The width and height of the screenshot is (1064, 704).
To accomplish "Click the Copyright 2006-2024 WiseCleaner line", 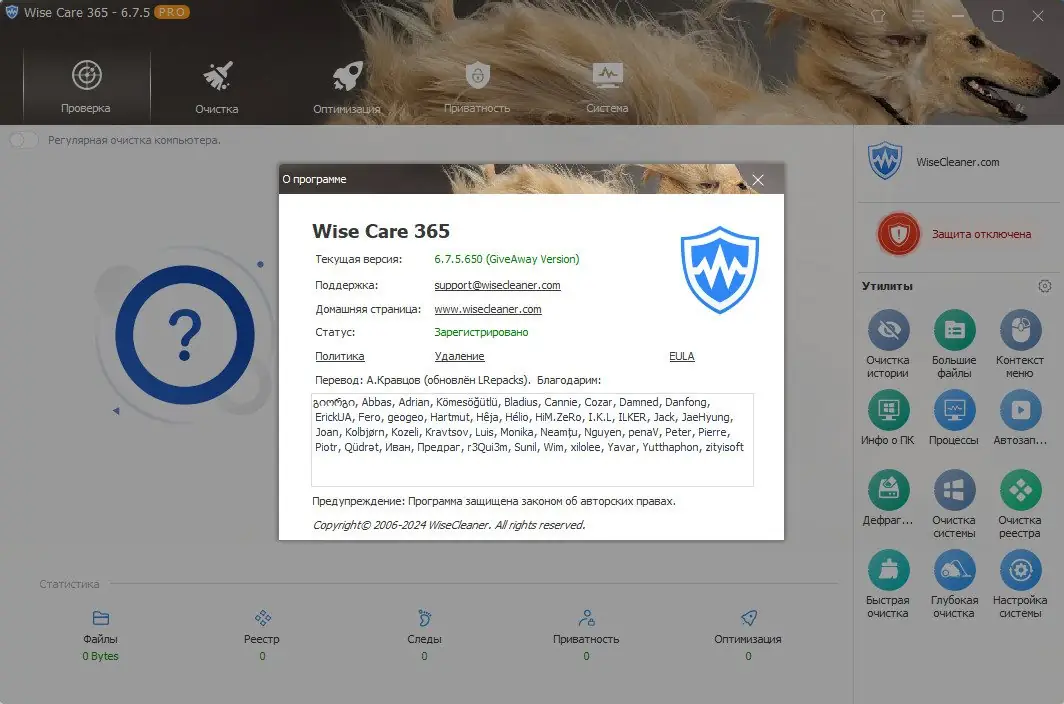I will (449, 525).
